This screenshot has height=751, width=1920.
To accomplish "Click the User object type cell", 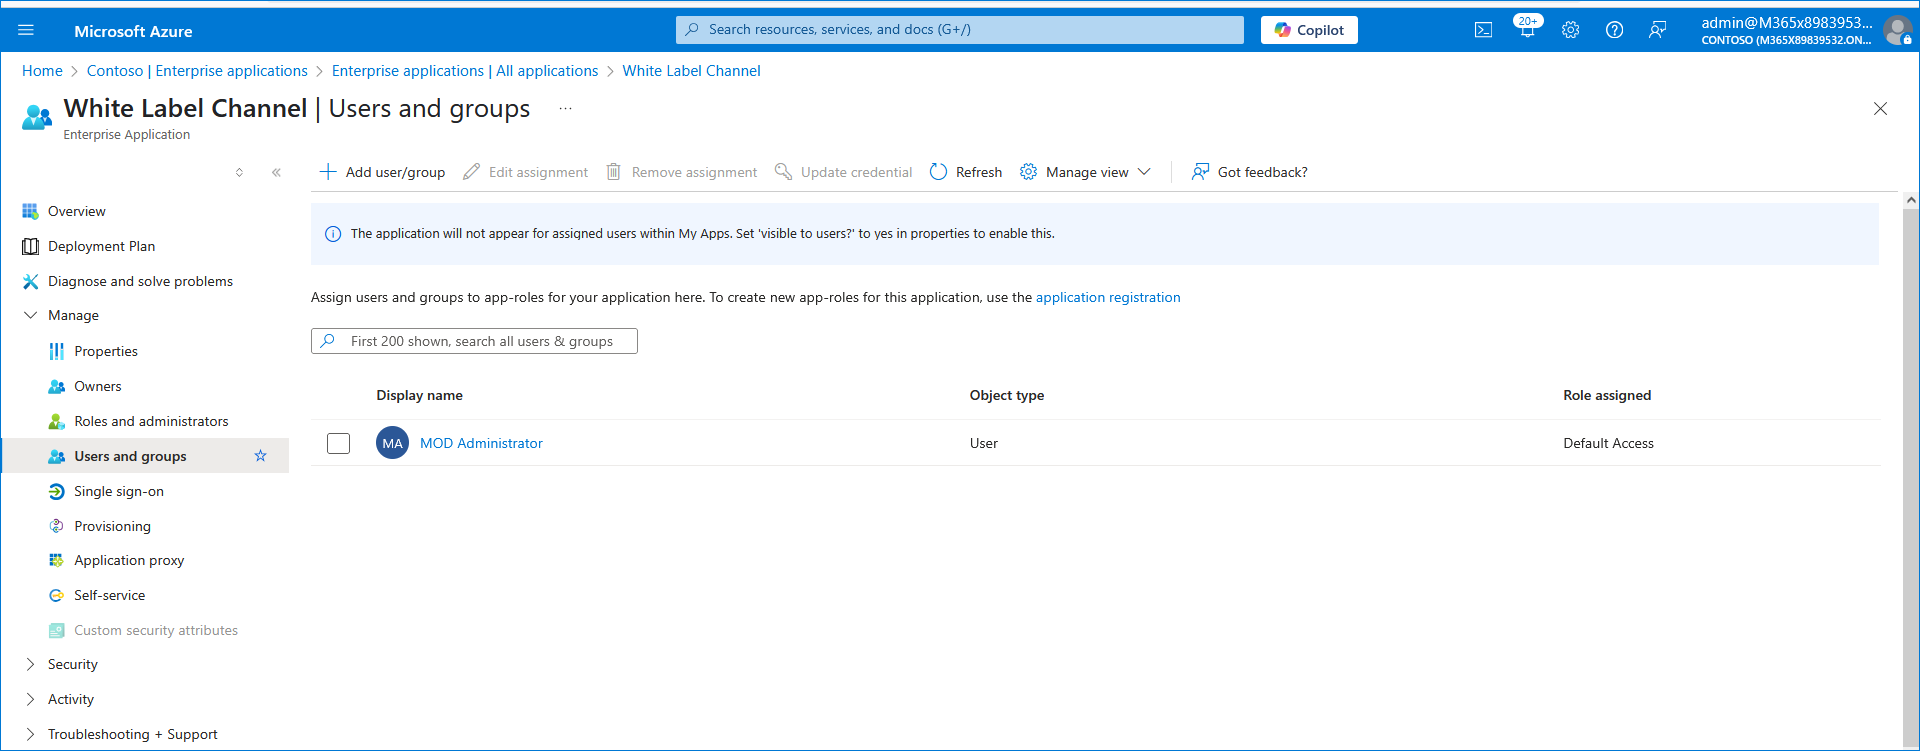I will (983, 443).
